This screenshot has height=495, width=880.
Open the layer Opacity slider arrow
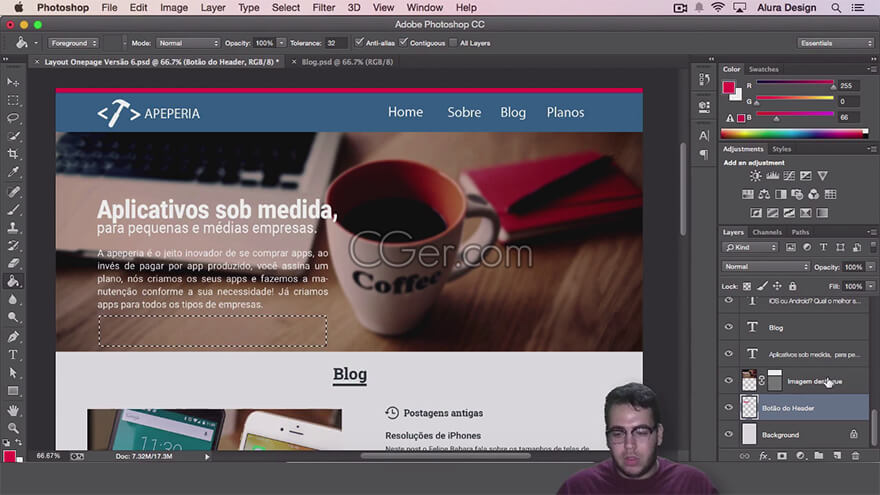click(x=870, y=267)
